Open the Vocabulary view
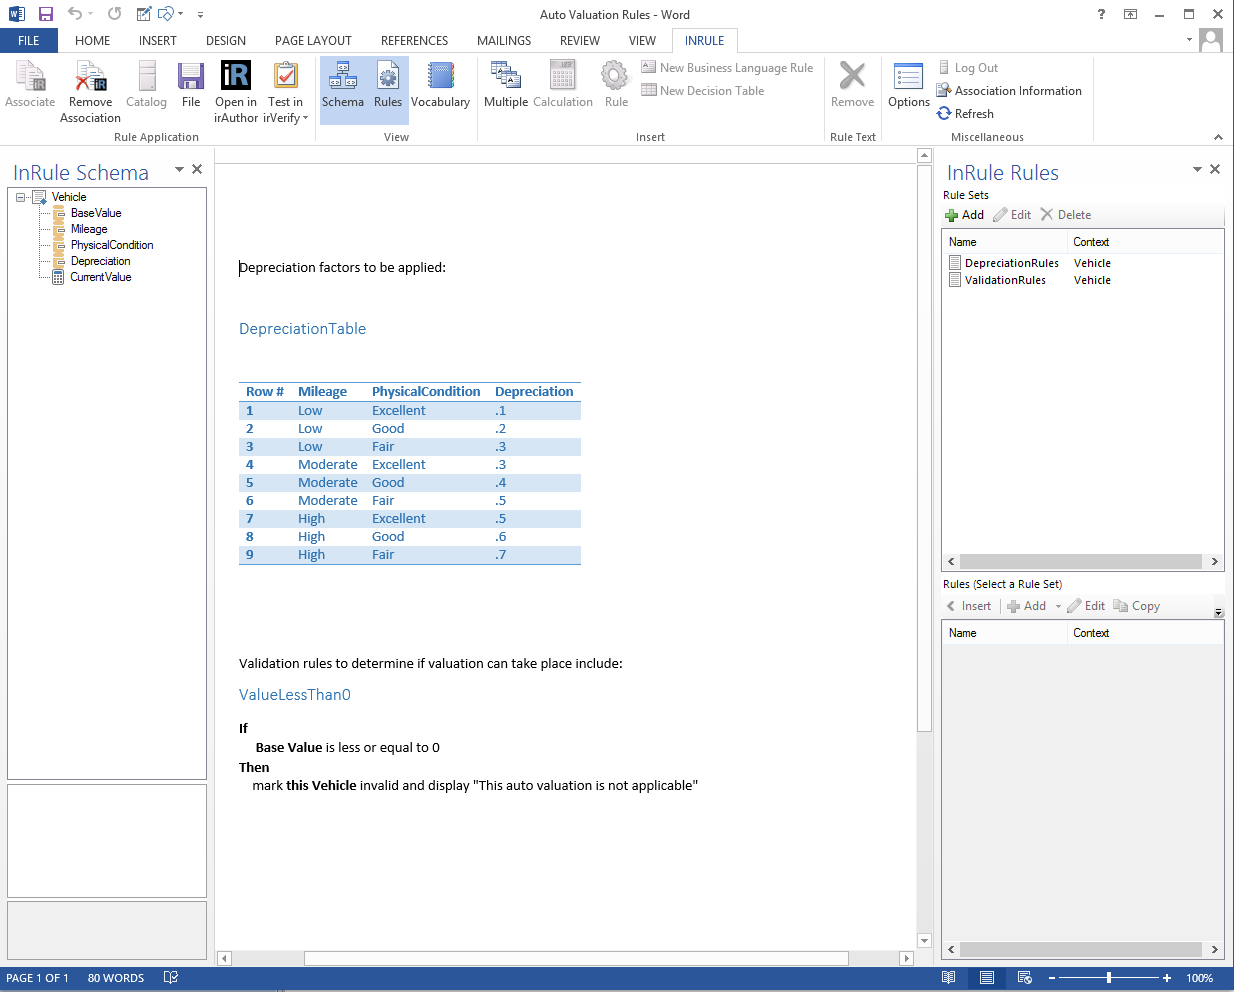The height and width of the screenshot is (992, 1234). [x=440, y=77]
